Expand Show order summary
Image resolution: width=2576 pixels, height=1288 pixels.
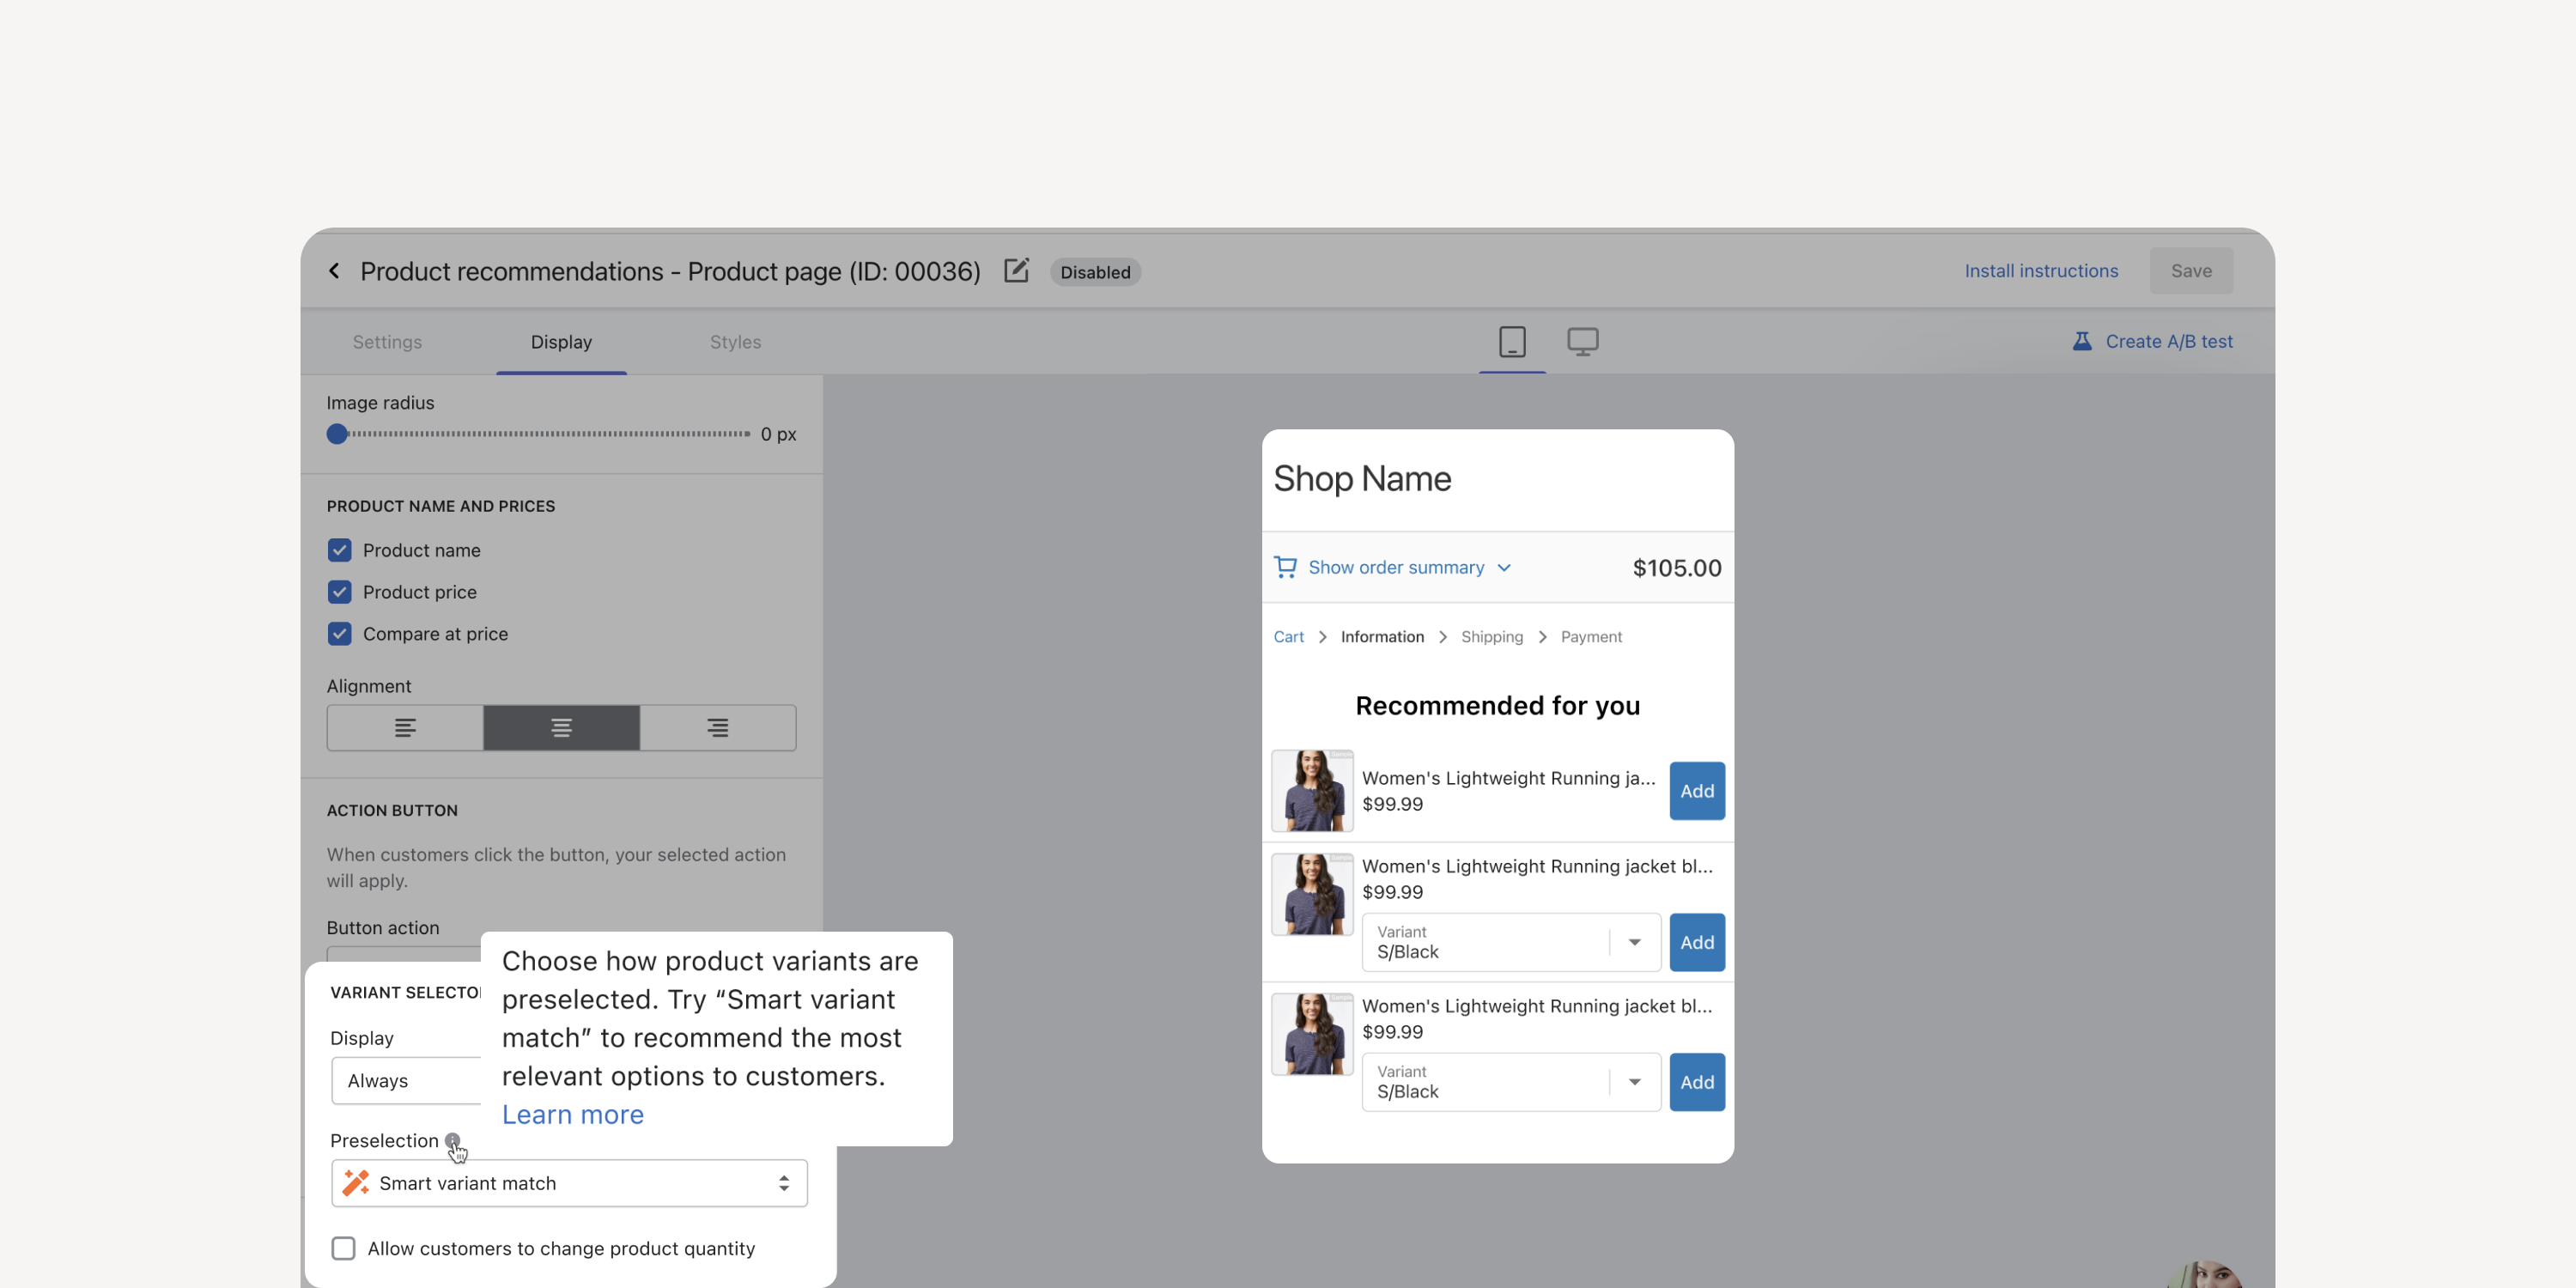(x=1396, y=567)
